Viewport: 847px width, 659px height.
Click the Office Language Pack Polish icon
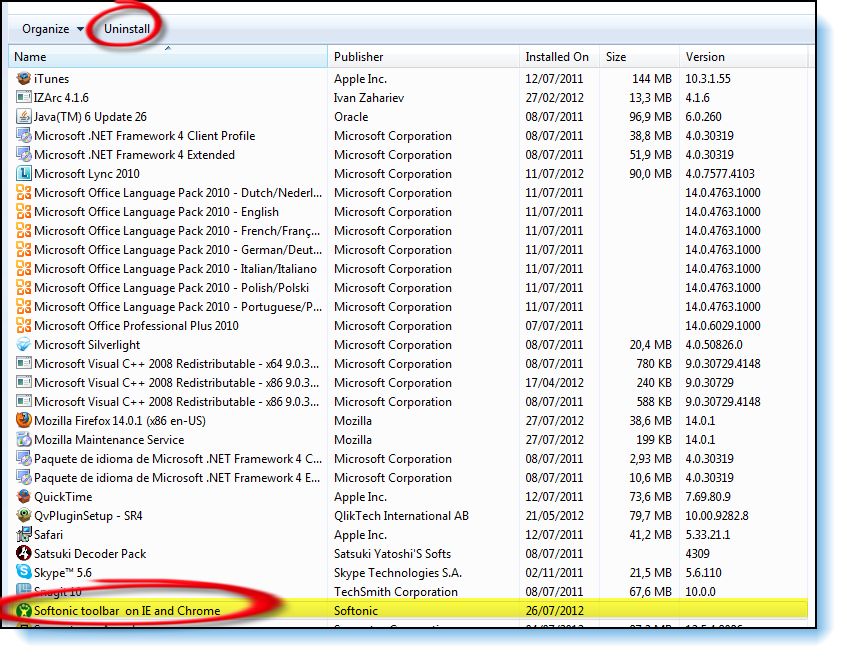point(24,287)
